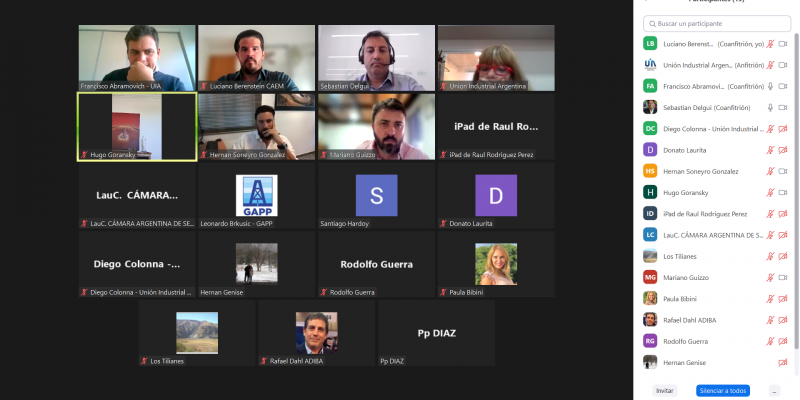Viewport: 800px width, 400px height.
Task: Click LB avatar next to Luciano Berenstein
Action: 650,44
